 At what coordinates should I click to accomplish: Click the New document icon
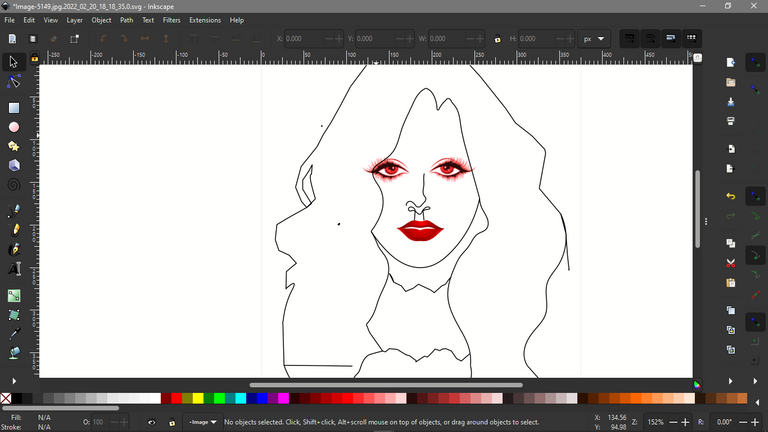730,63
